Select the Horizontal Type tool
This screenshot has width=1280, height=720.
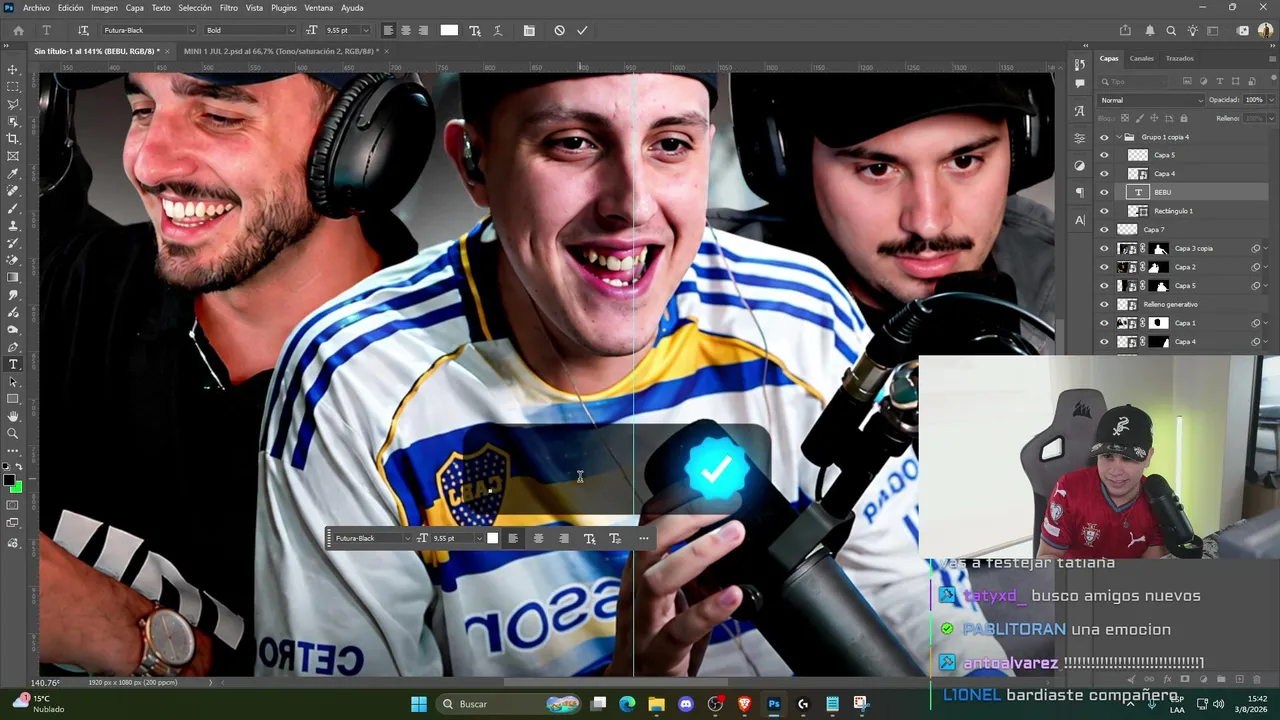click(13, 364)
